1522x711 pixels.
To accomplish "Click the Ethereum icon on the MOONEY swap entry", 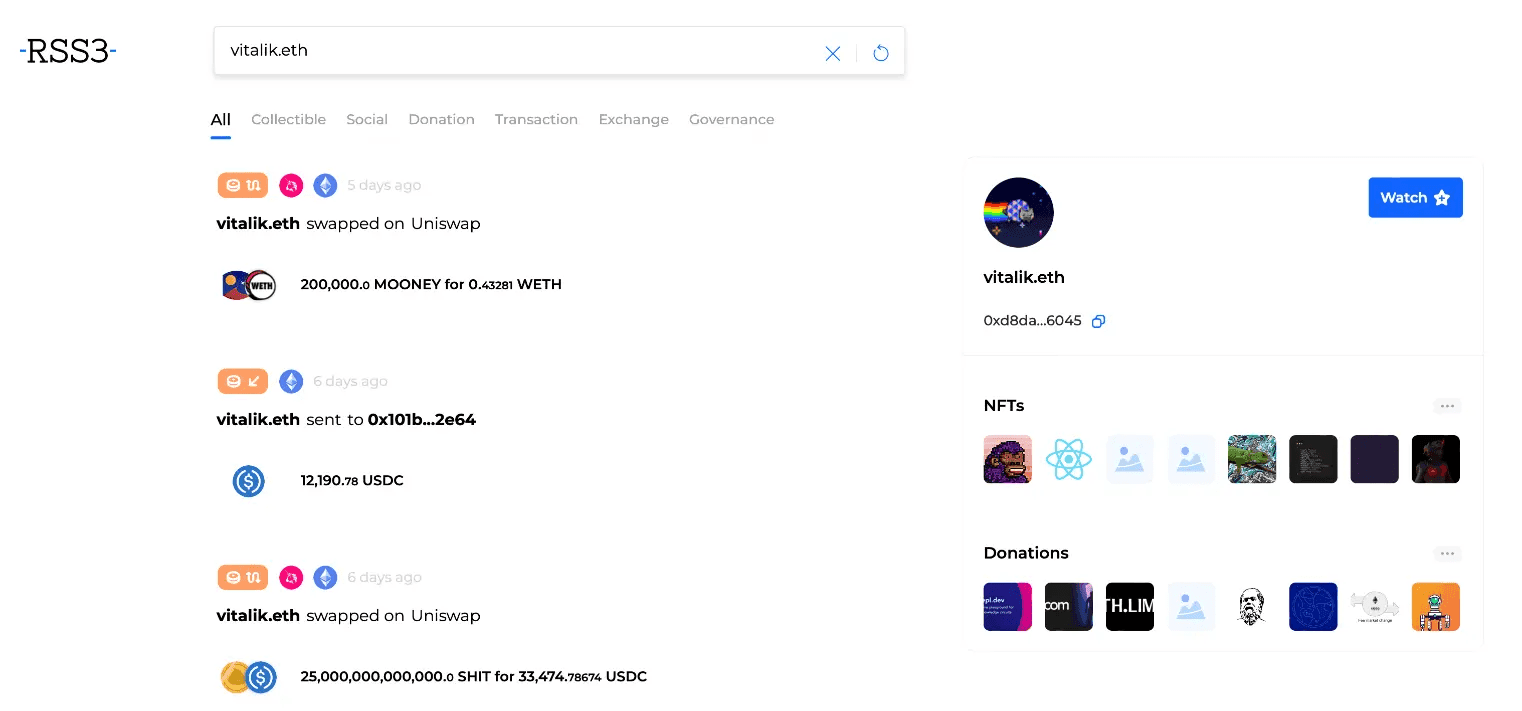I will (x=325, y=185).
